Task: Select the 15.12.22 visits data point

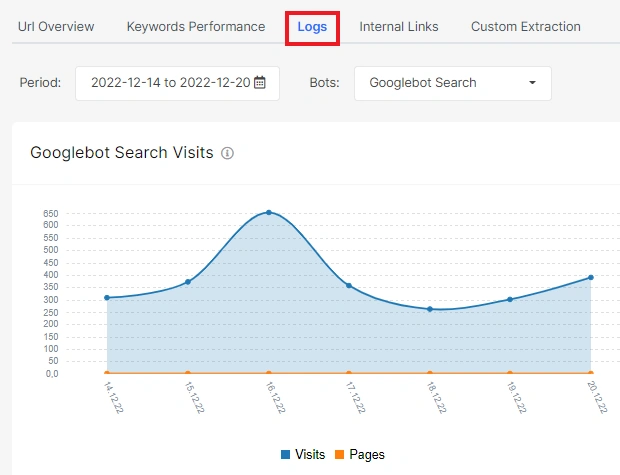Action: [x=188, y=282]
